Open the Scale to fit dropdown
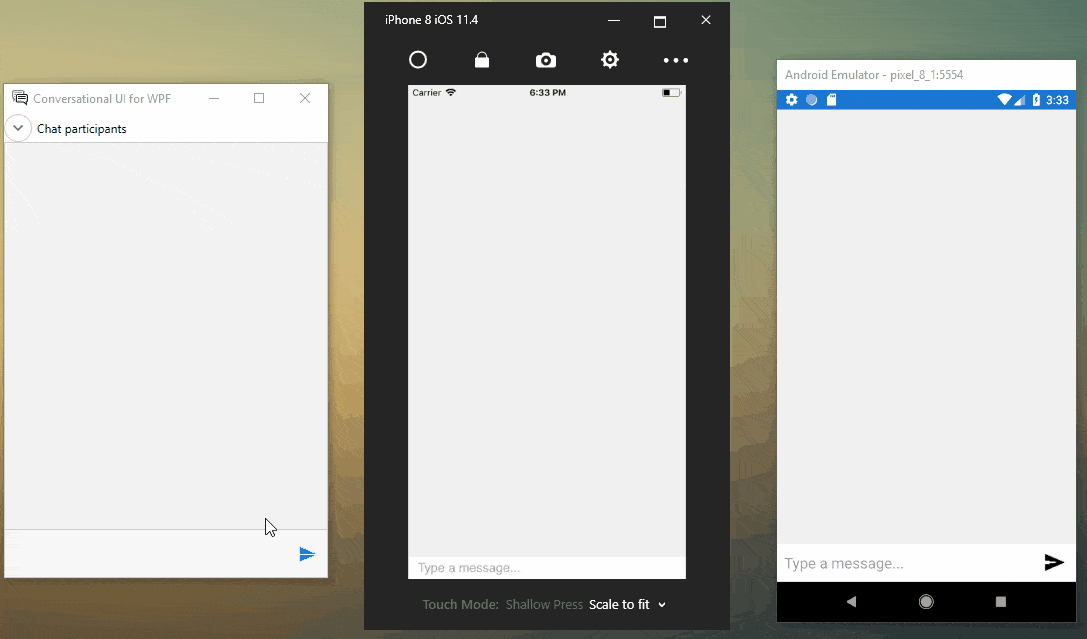 627,604
